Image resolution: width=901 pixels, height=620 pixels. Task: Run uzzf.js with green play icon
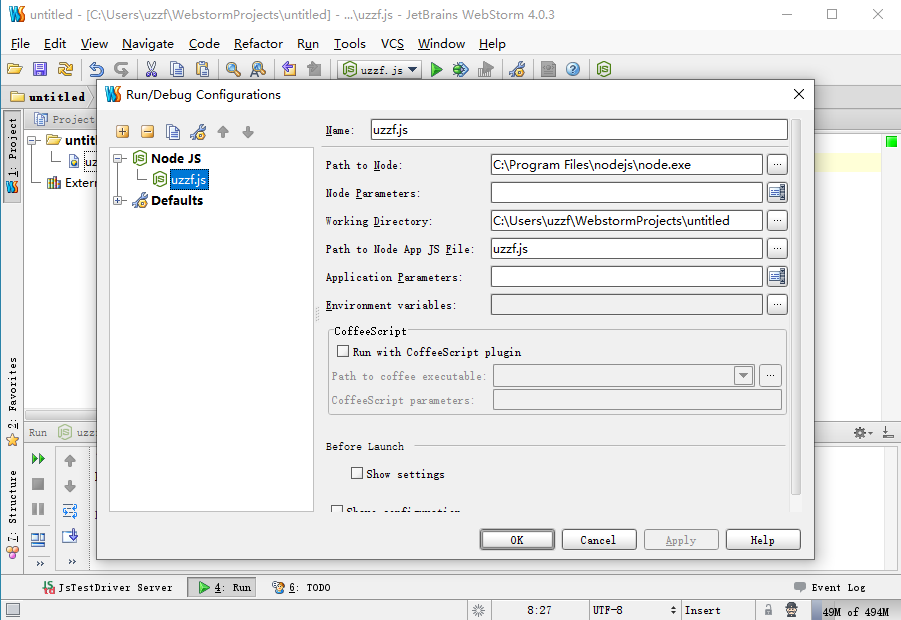pos(436,70)
